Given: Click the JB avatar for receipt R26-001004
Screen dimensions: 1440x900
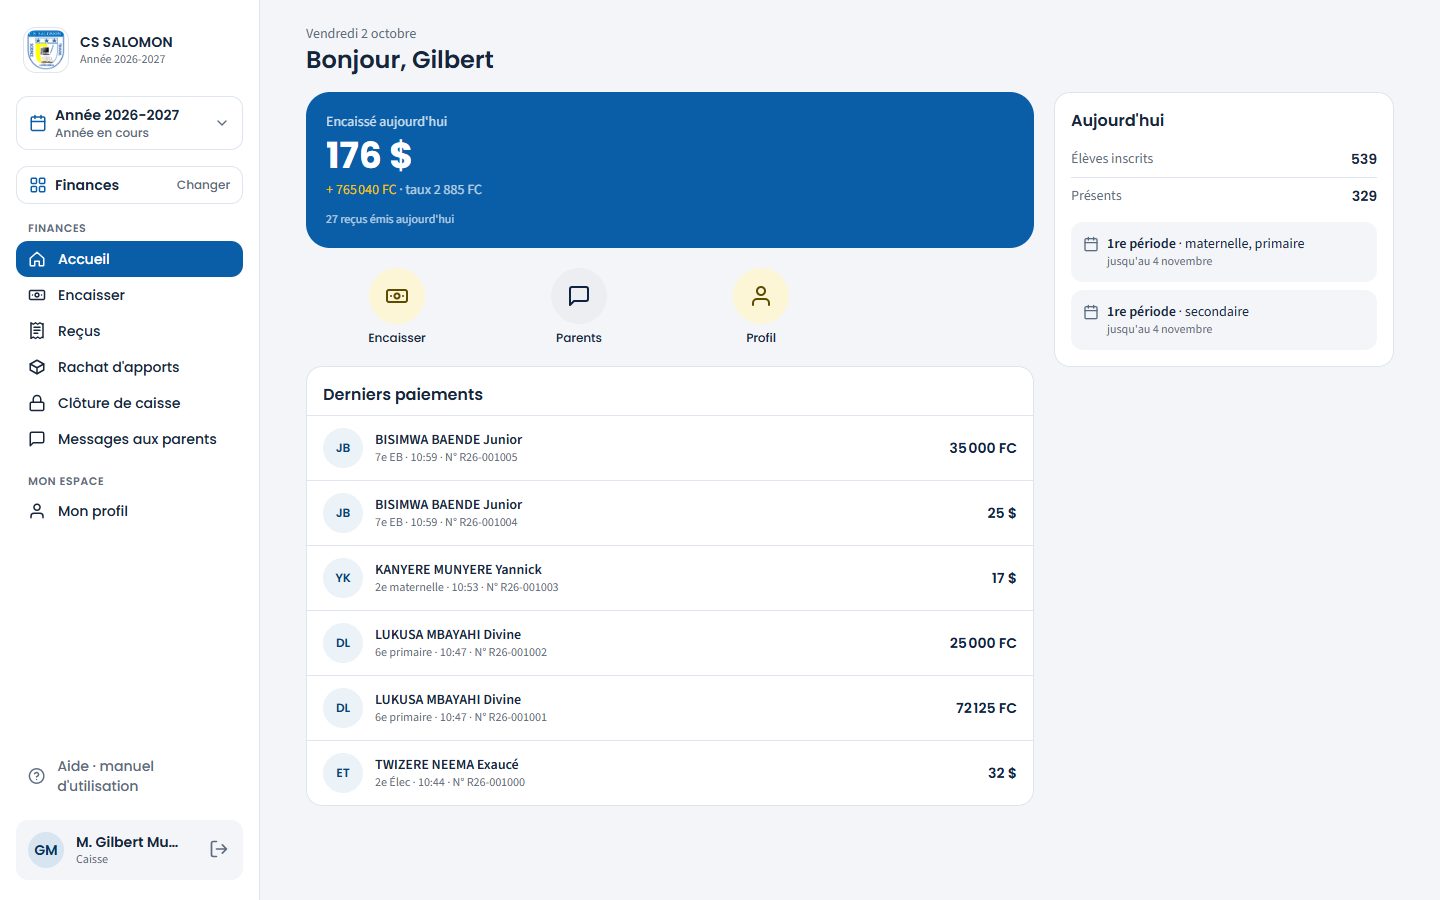Looking at the screenshot, I should [x=343, y=513].
